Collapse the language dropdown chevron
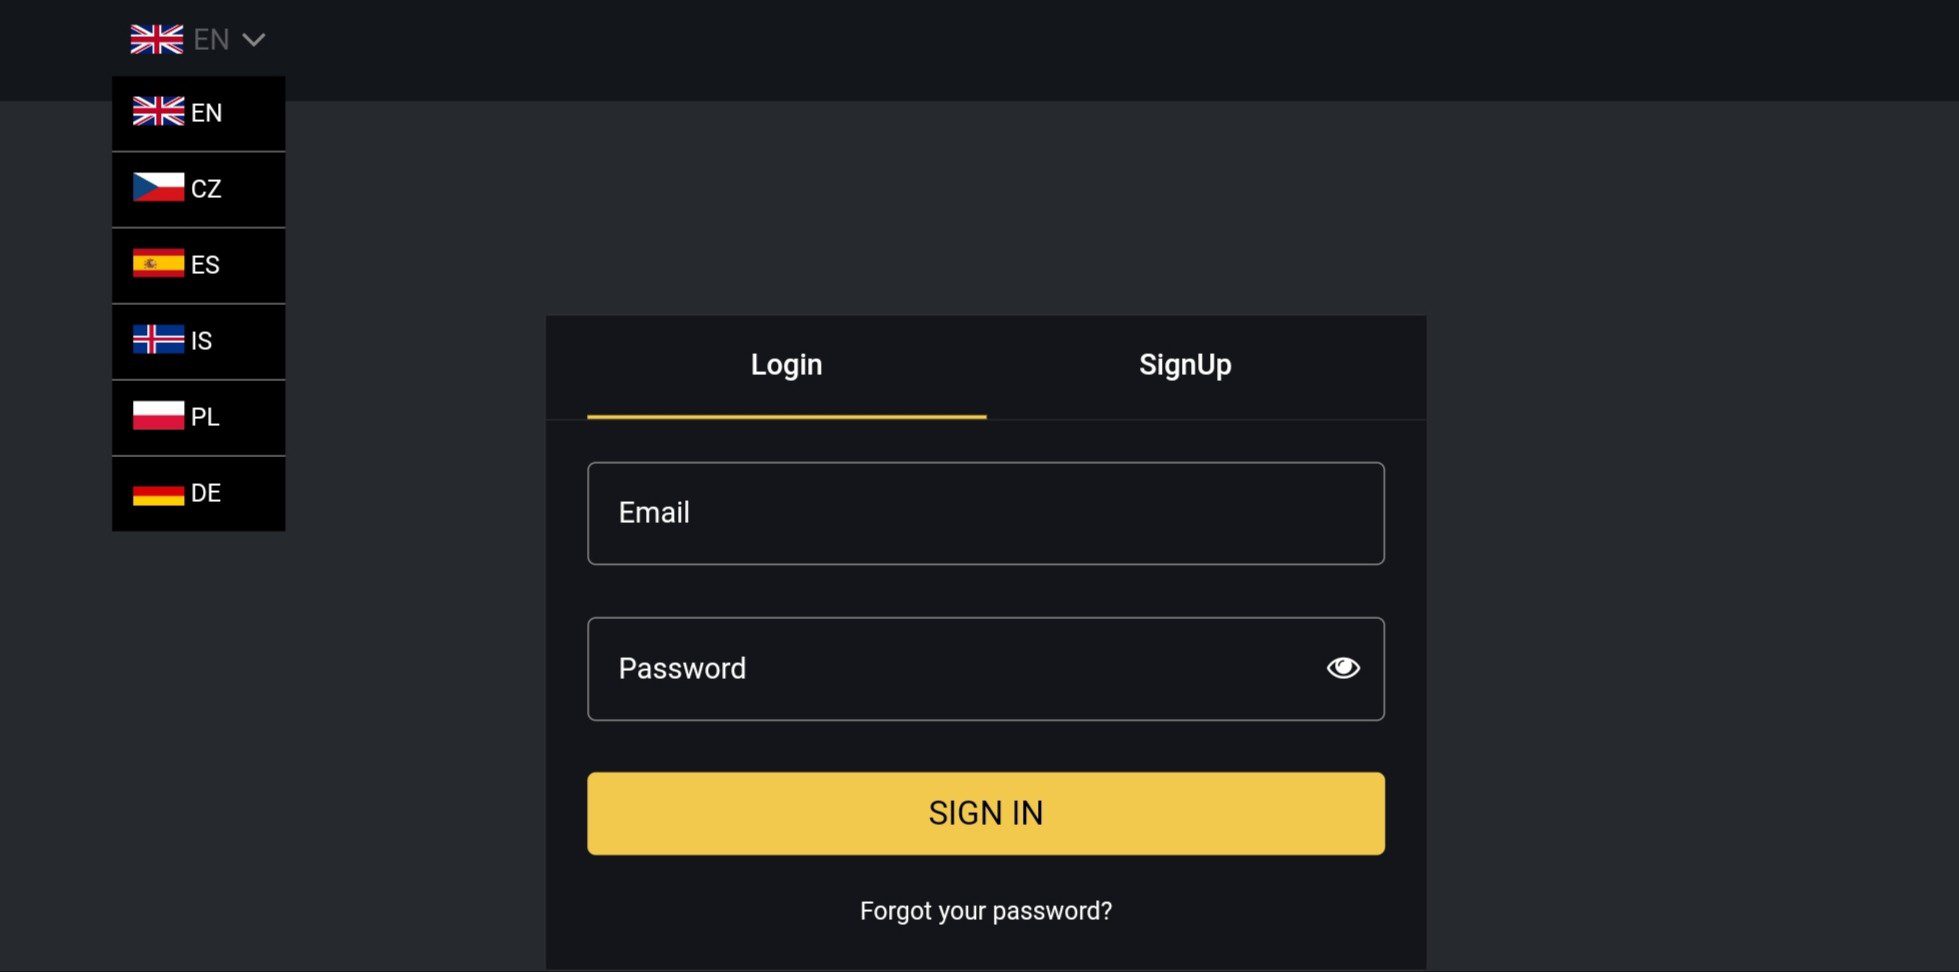 254,40
